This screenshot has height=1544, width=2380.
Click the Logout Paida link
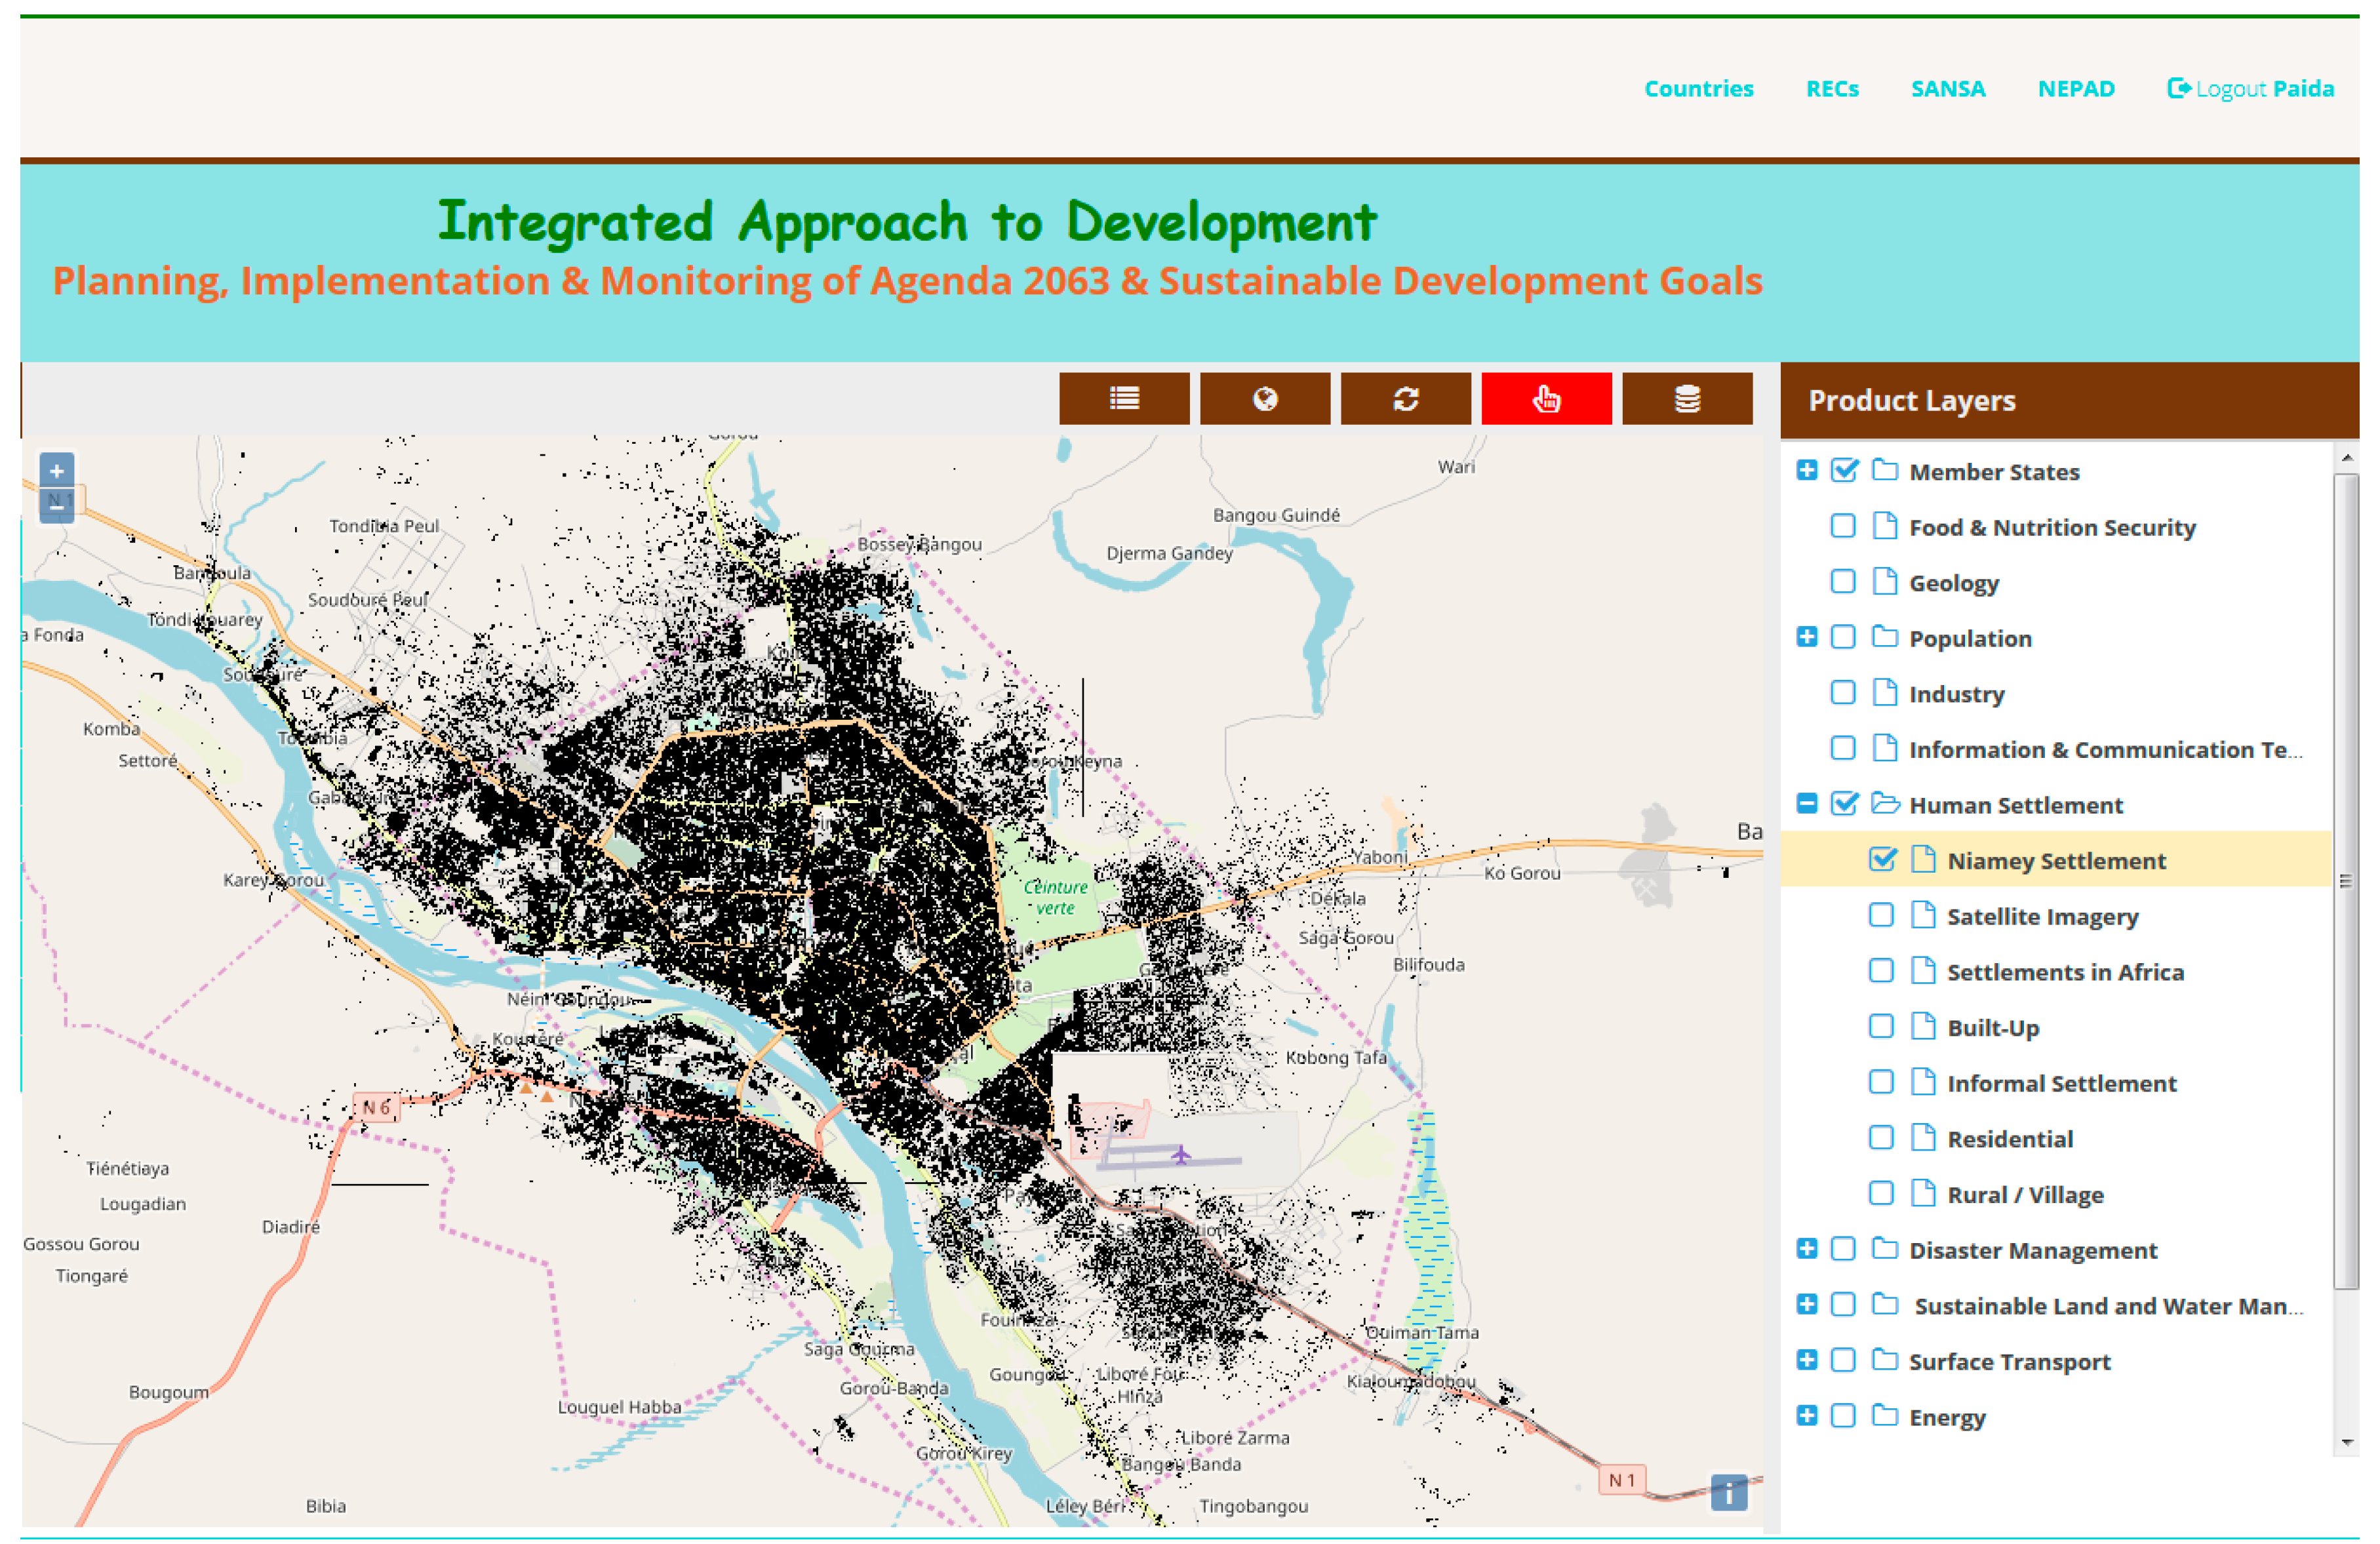point(2250,89)
